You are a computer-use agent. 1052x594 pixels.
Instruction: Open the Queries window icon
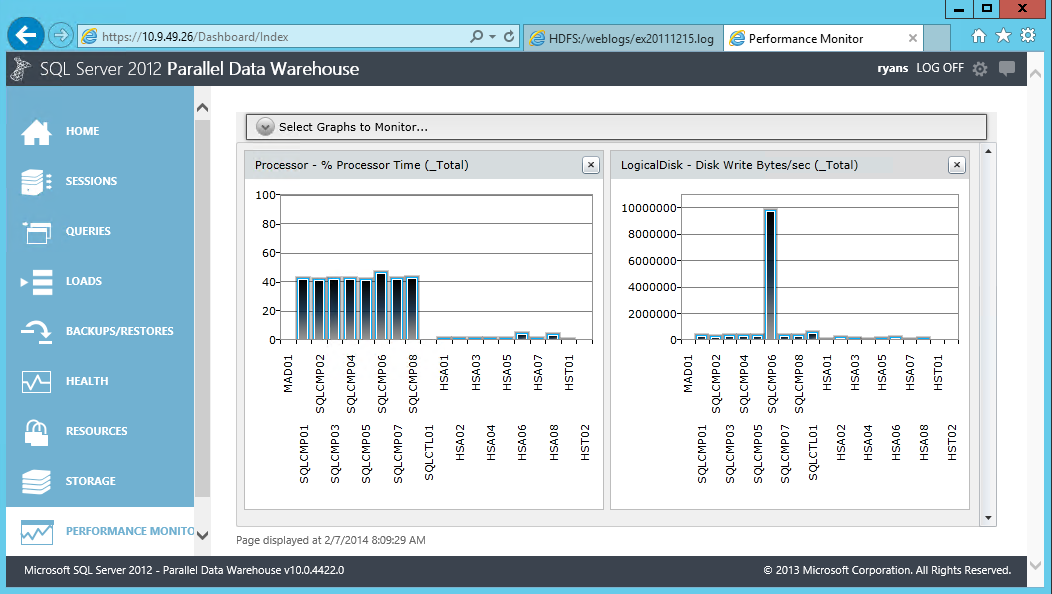[x=36, y=232]
